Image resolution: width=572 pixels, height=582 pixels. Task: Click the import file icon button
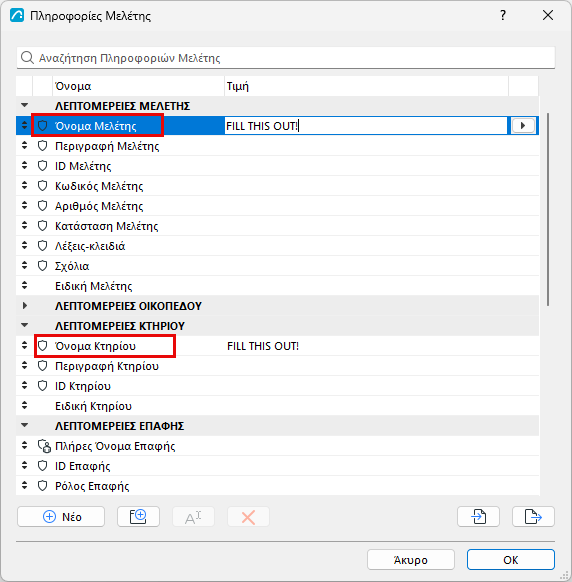[x=478, y=517]
